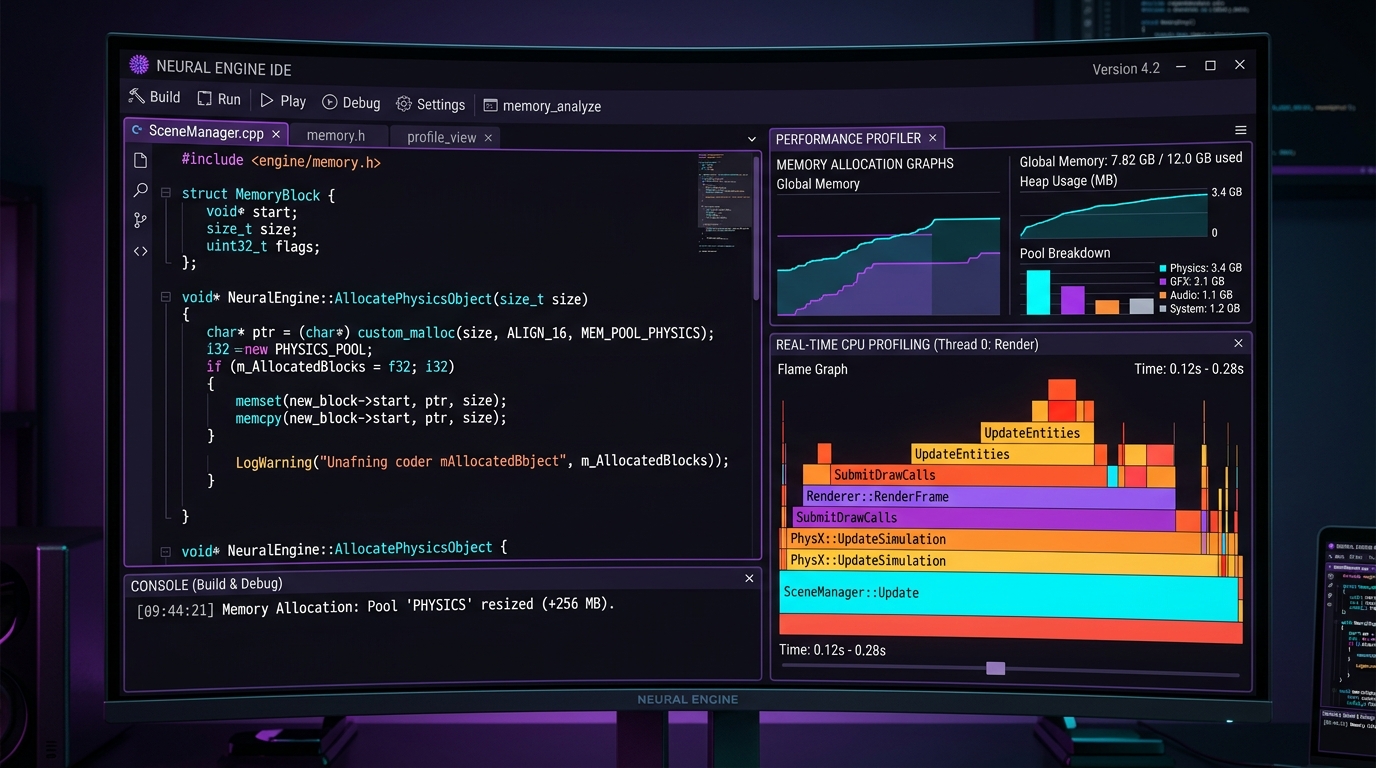1376x768 pixels.
Task: Click the flame graph time slider handle
Action: 995,668
